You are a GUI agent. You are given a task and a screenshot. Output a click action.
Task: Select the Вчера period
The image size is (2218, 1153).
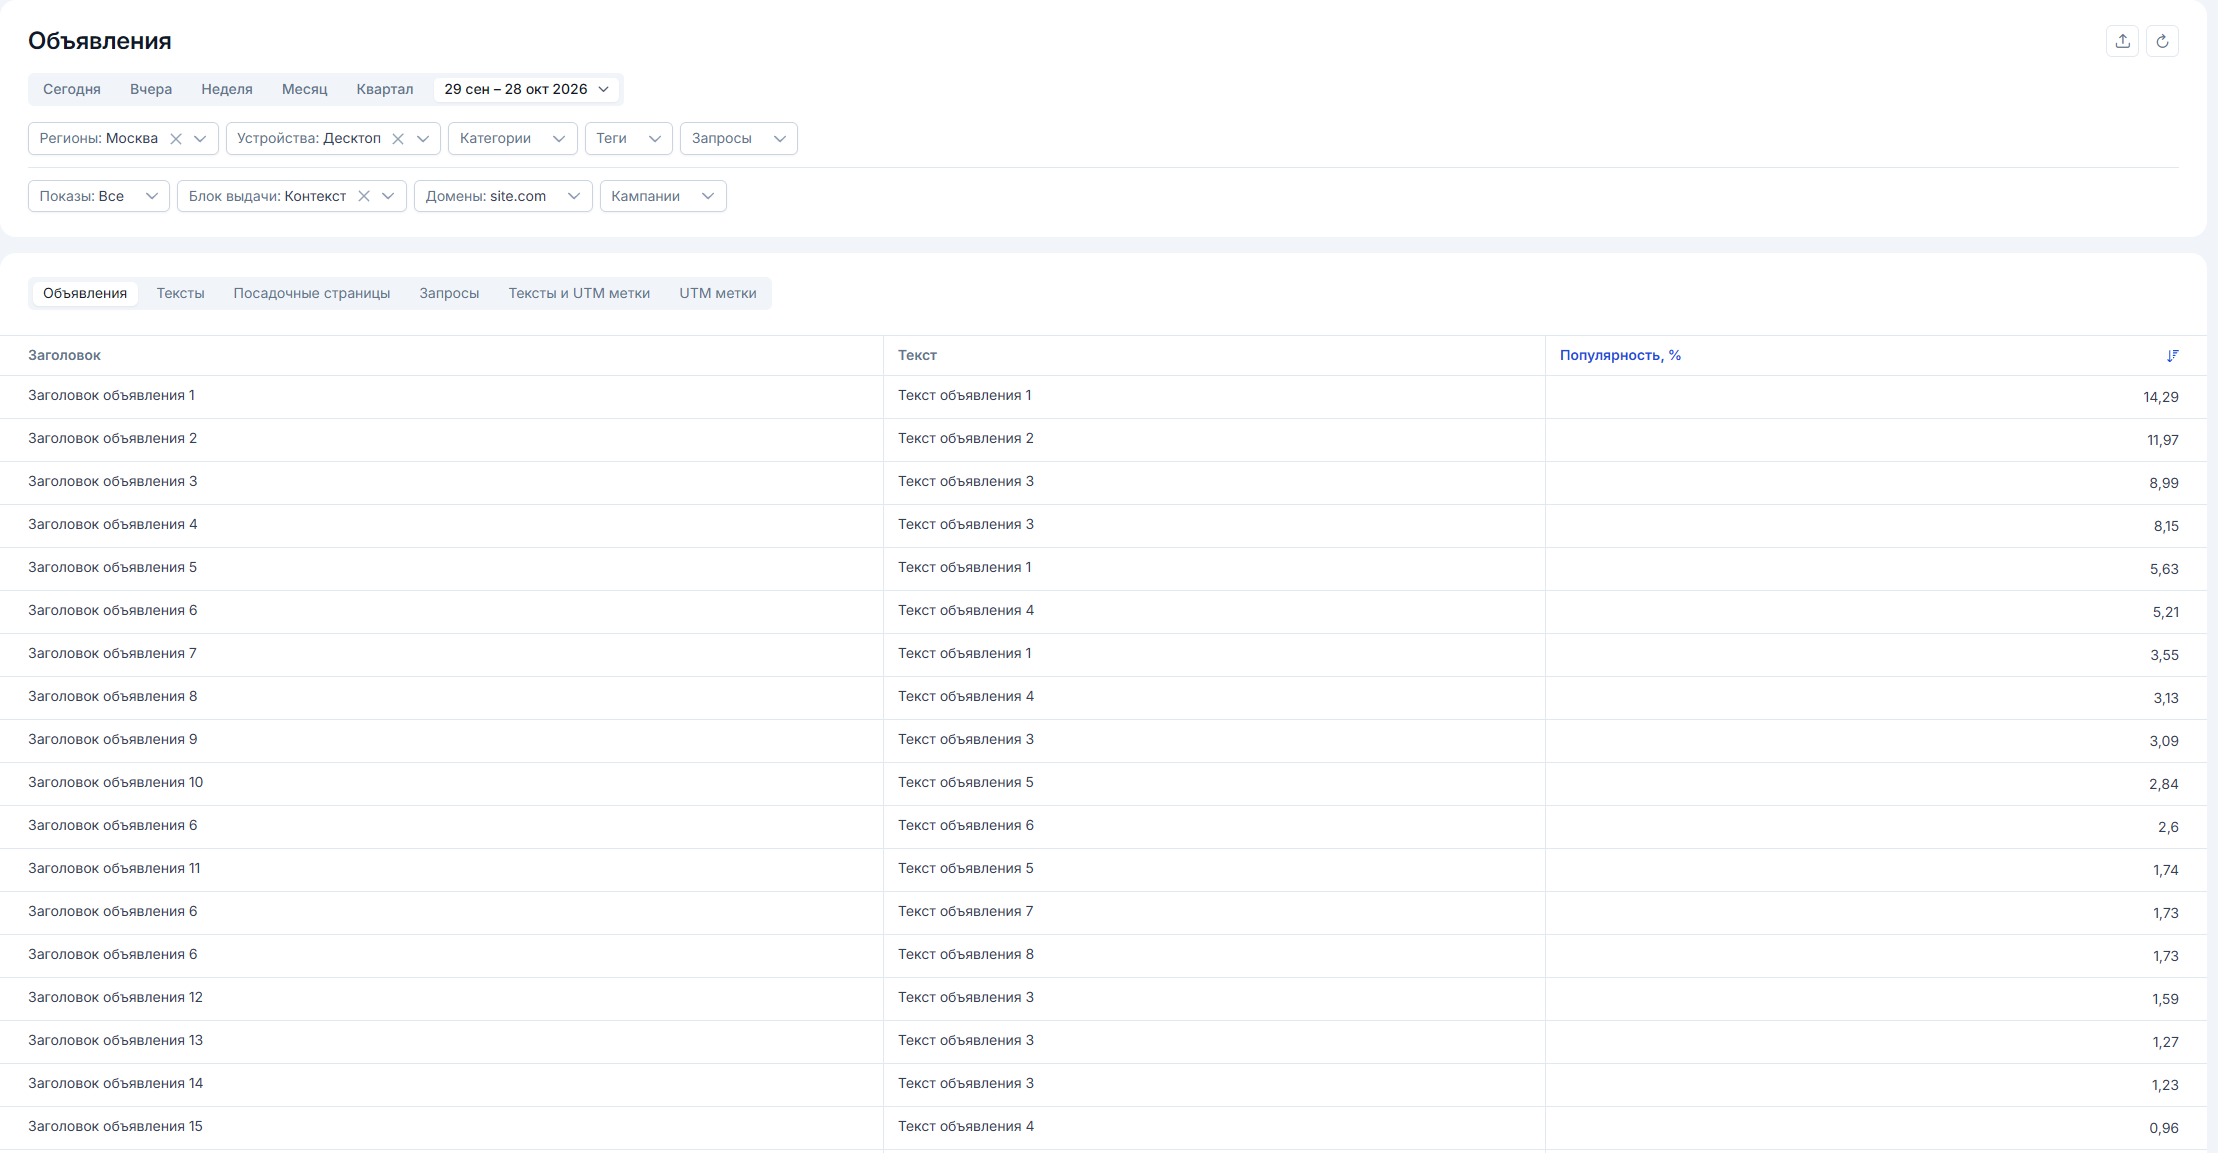pos(151,89)
